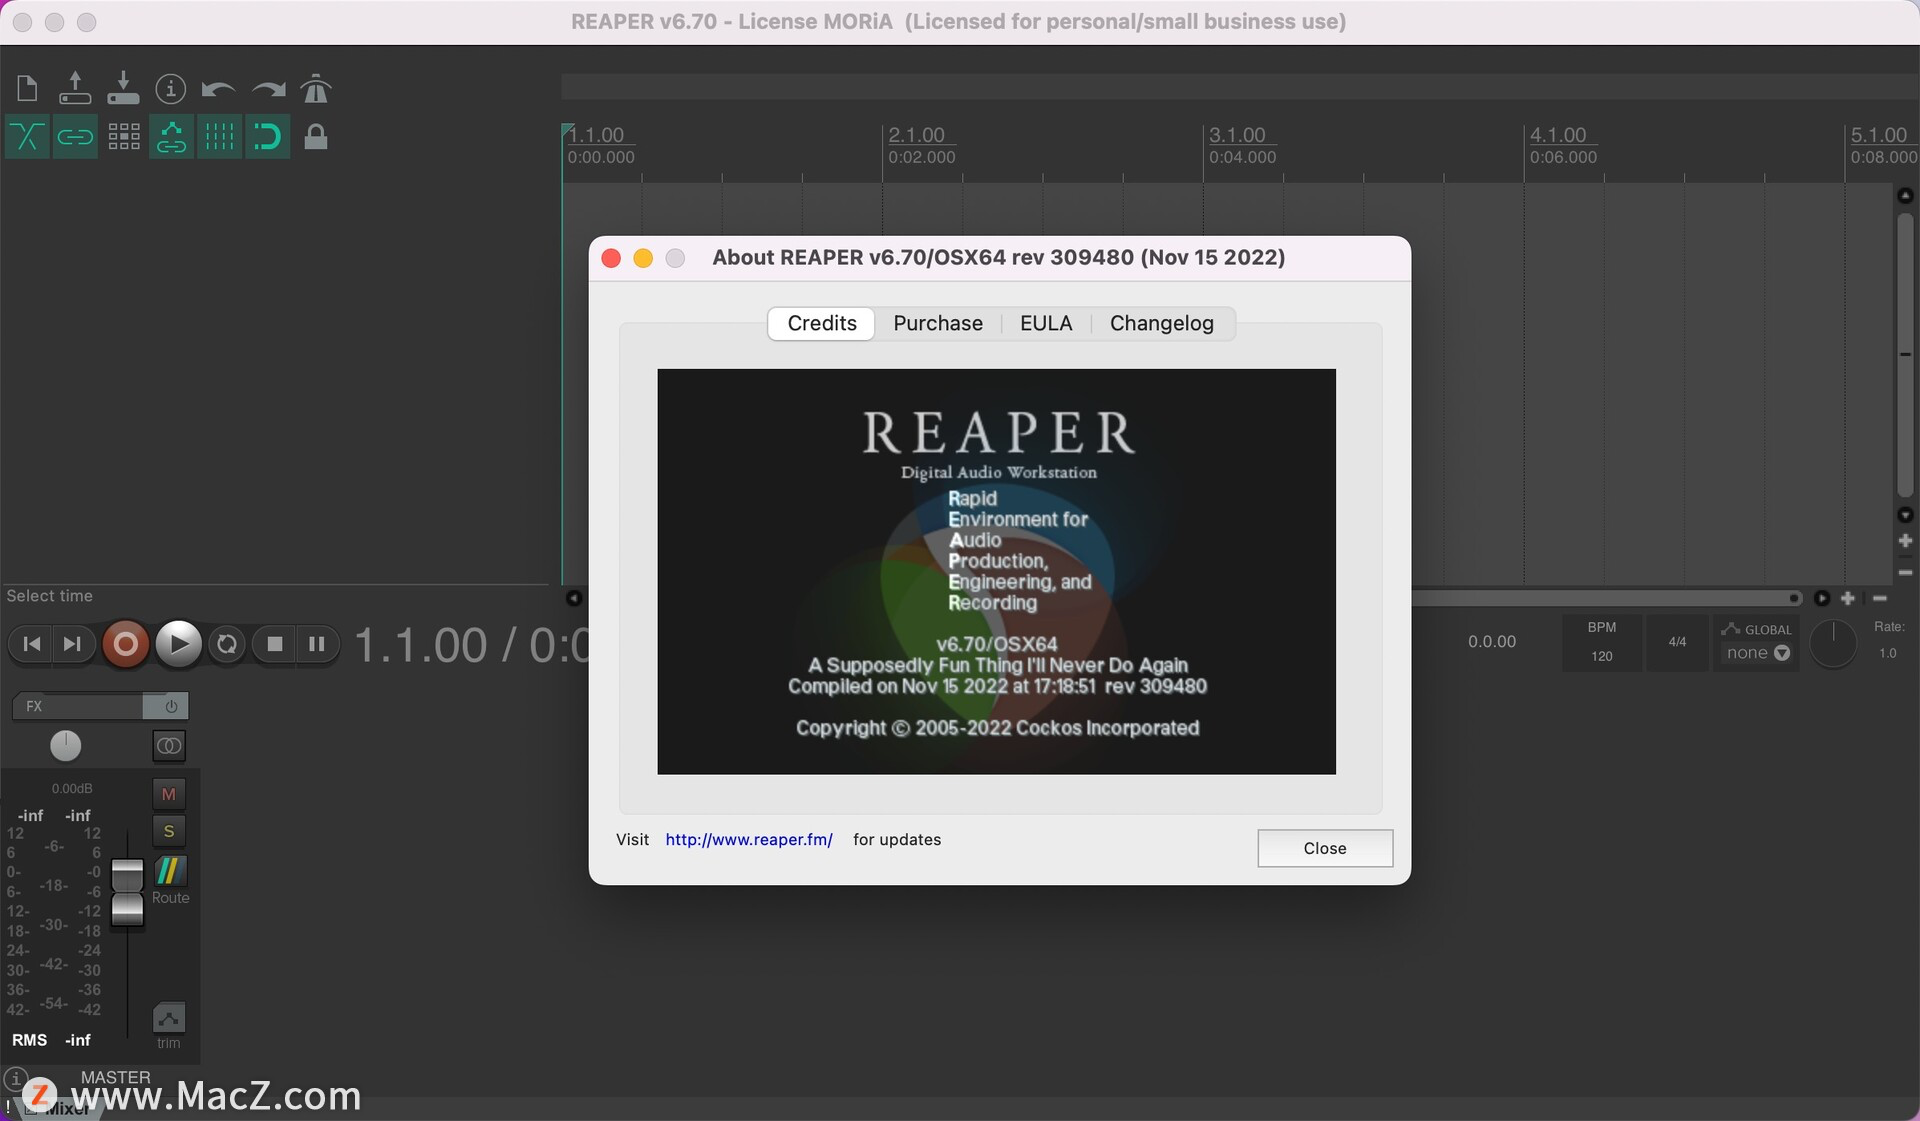Open the Project Settings info icon
Image resolution: width=1920 pixels, height=1121 pixels.
point(171,89)
